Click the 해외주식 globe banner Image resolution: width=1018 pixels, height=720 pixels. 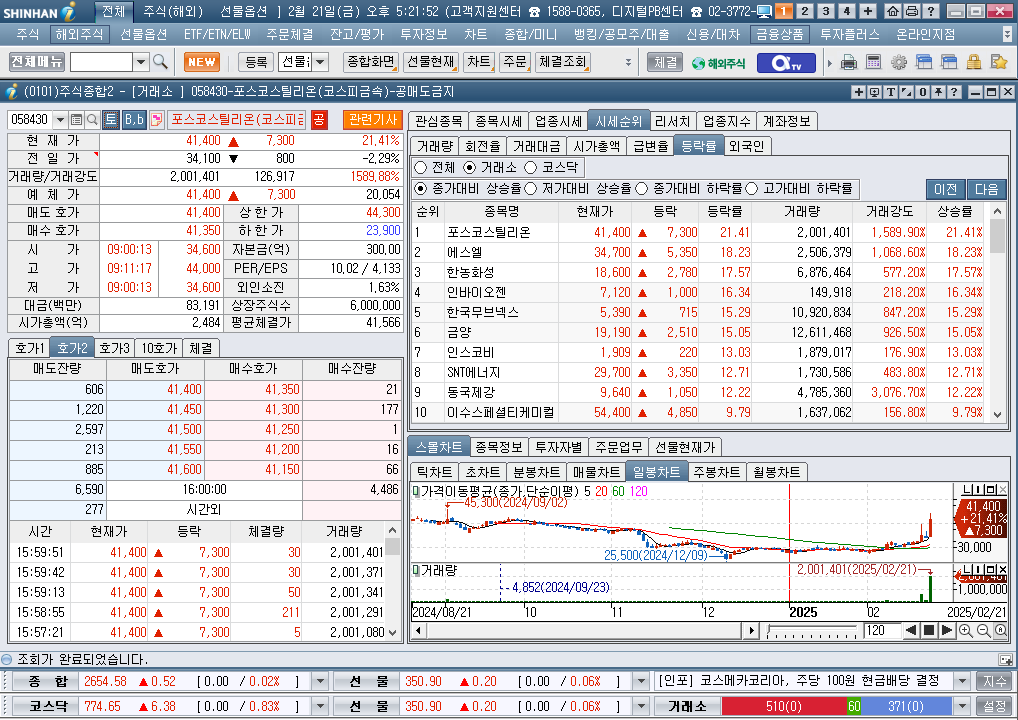(718, 63)
